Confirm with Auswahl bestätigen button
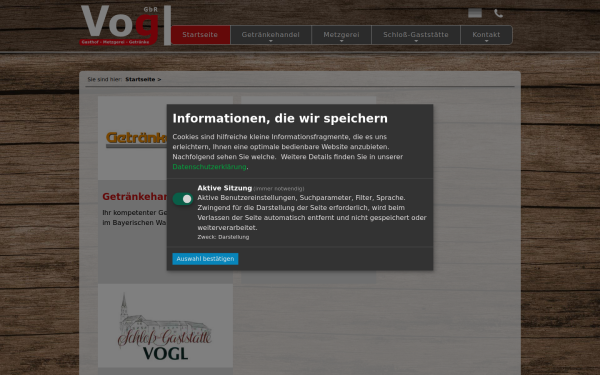The height and width of the screenshot is (375, 600). [205, 259]
